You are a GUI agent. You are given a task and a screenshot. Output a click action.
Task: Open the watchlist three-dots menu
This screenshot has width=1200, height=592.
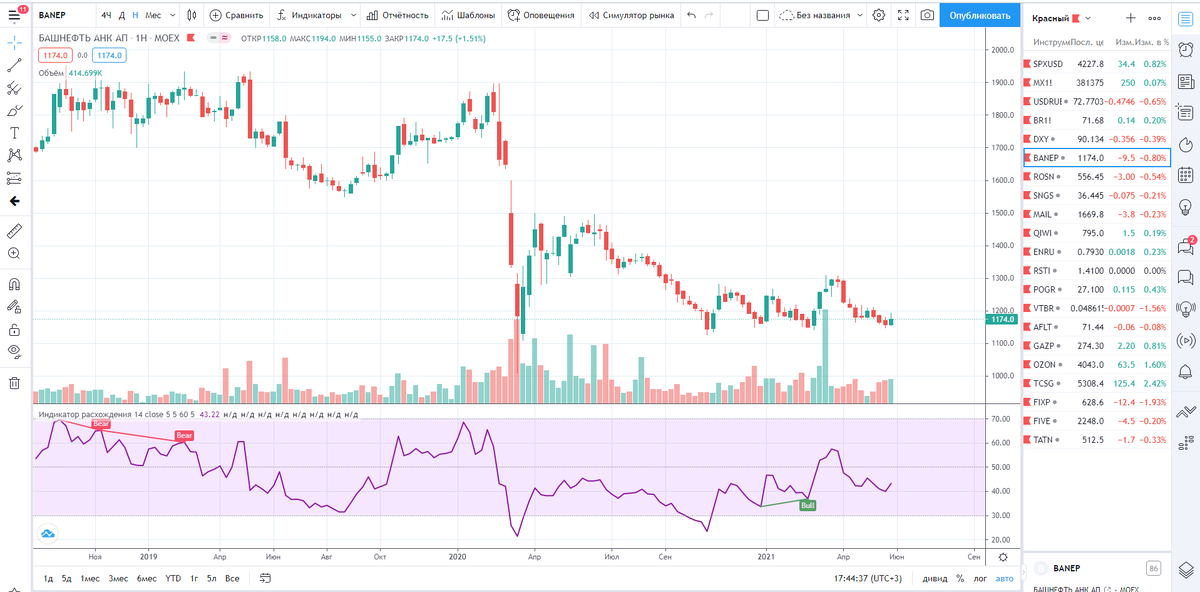1156,19
